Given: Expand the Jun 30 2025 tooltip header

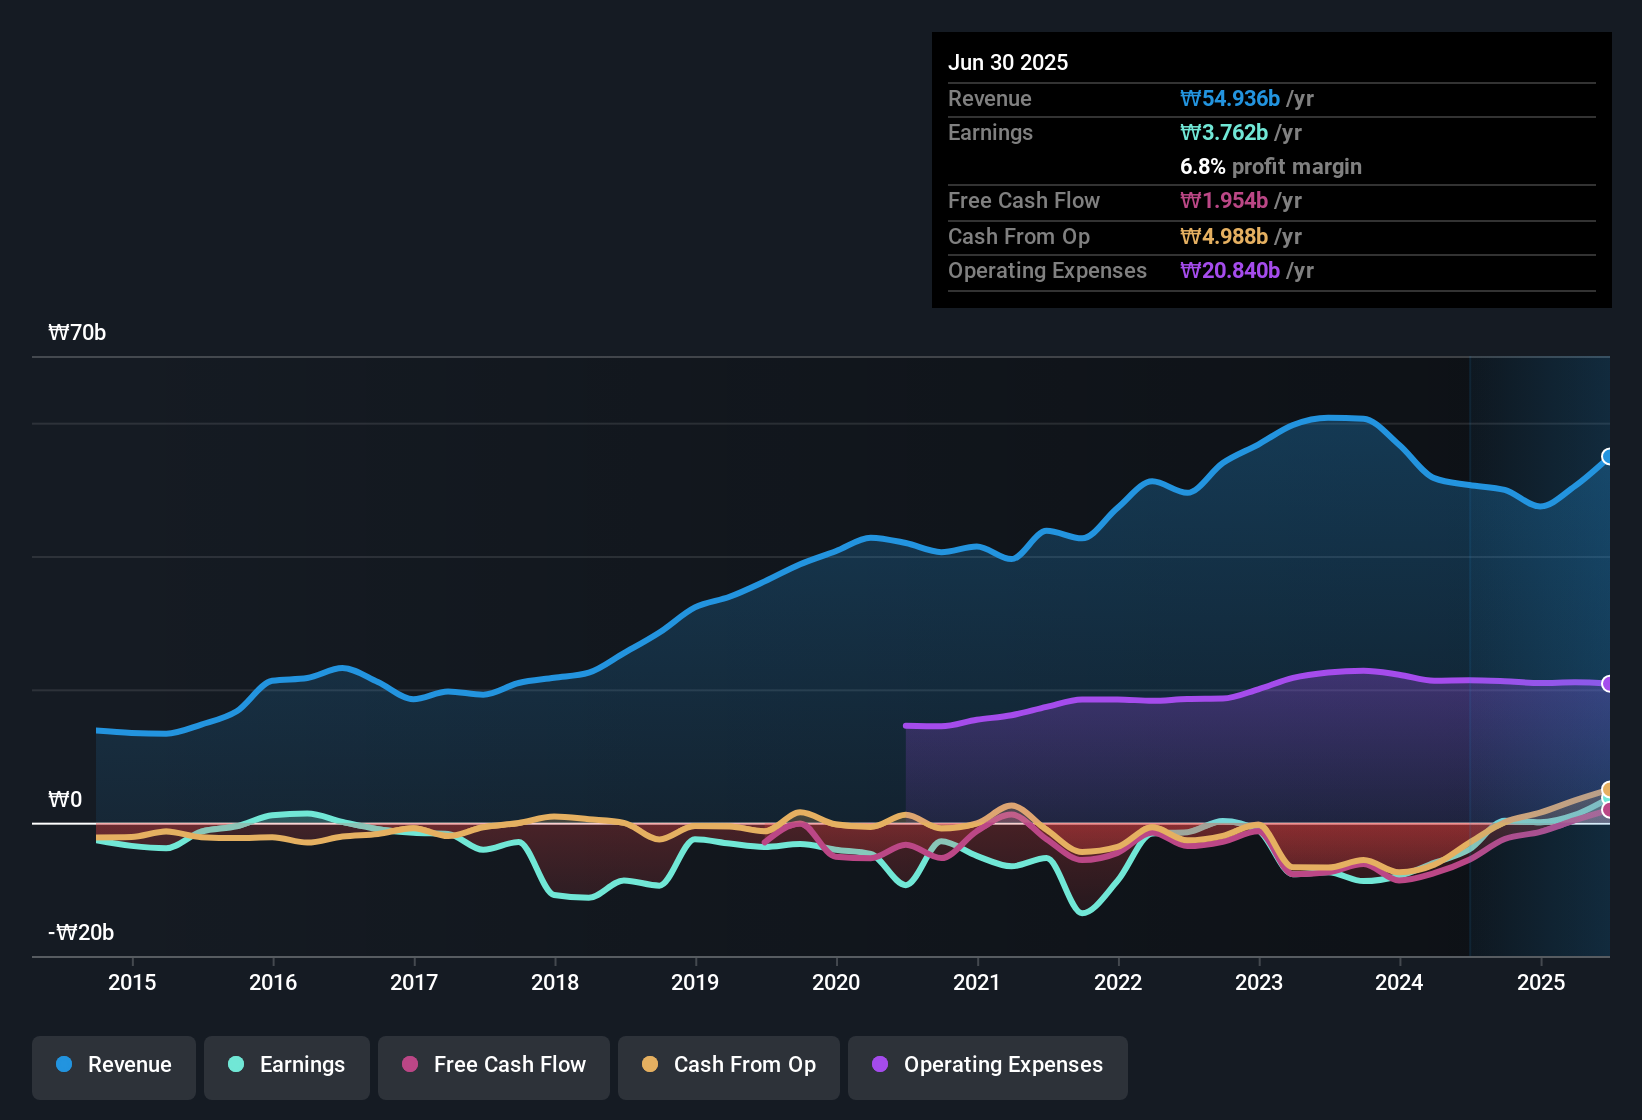Looking at the screenshot, I should coord(1008,62).
